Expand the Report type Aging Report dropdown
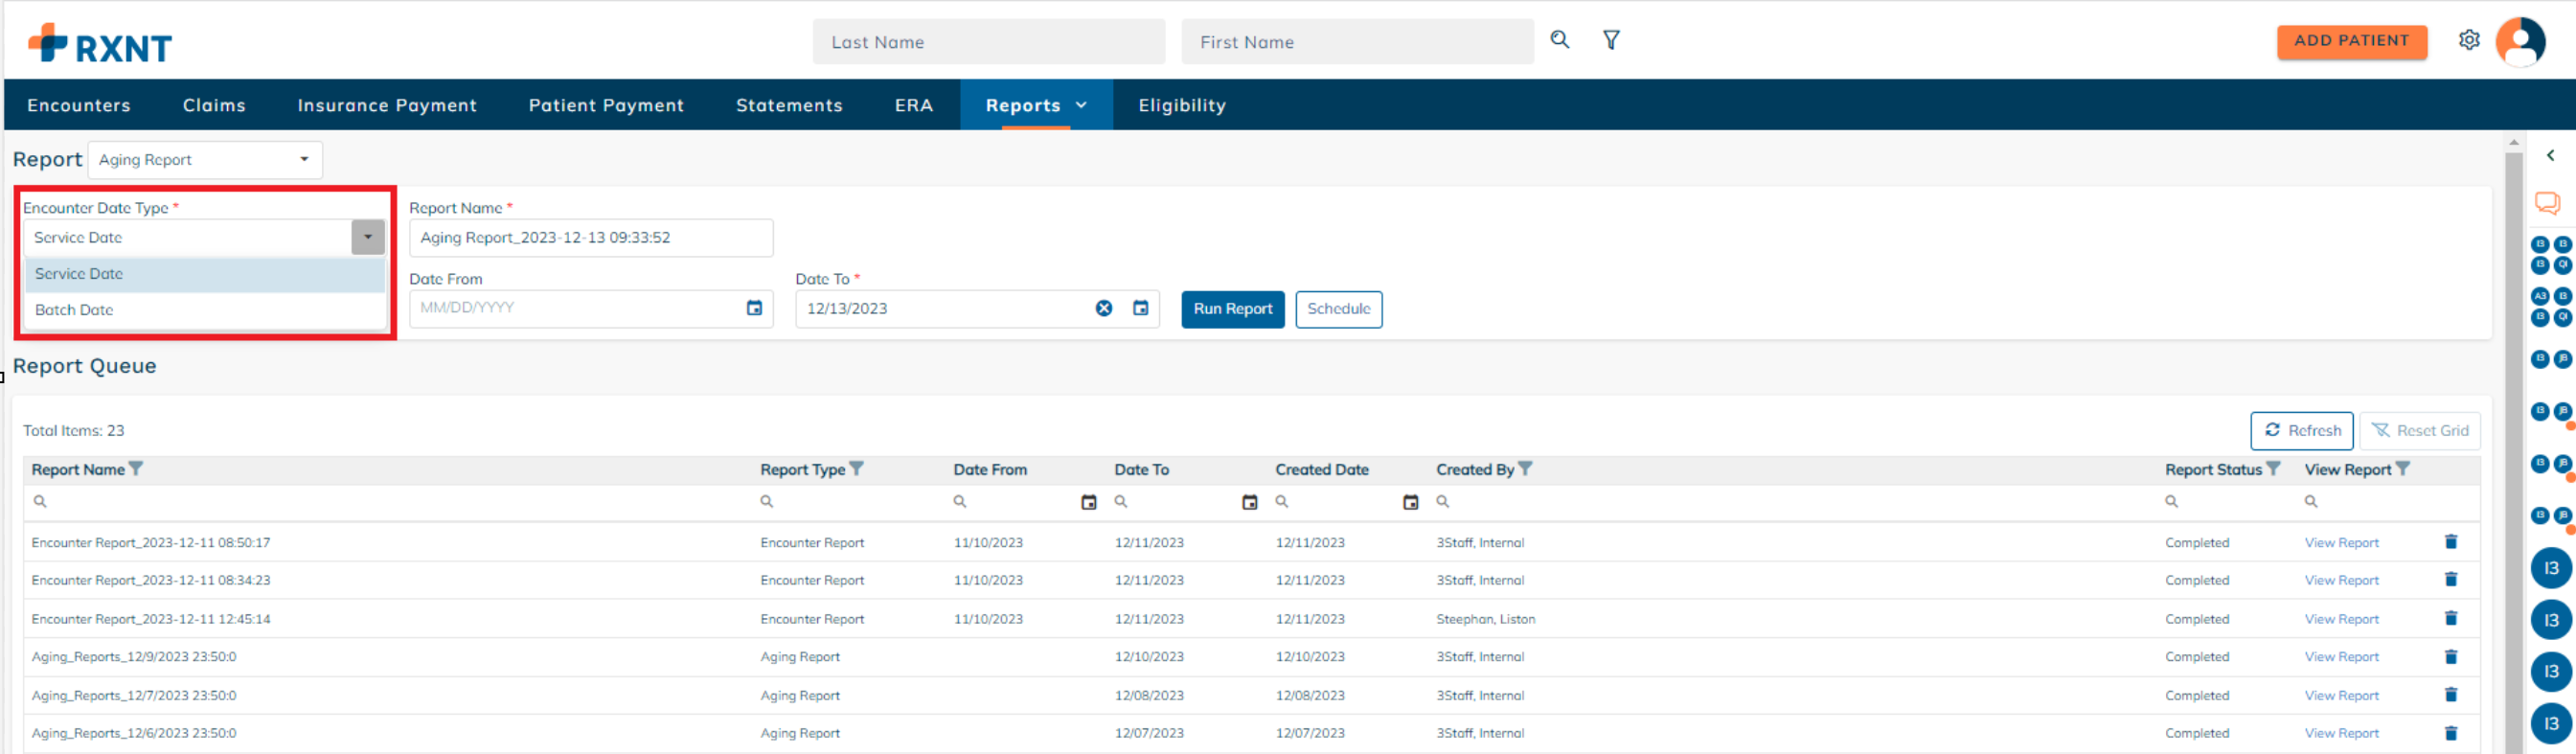The height and width of the screenshot is (754, 2576). [x=304, y=160]
